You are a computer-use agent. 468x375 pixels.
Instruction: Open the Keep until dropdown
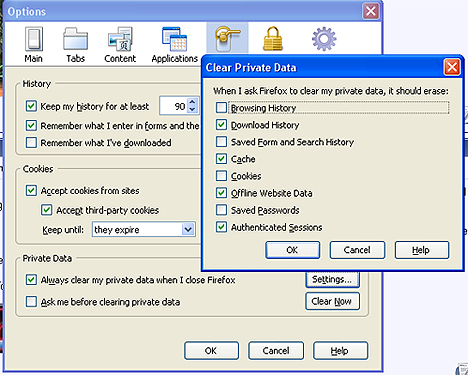(144, 230)
